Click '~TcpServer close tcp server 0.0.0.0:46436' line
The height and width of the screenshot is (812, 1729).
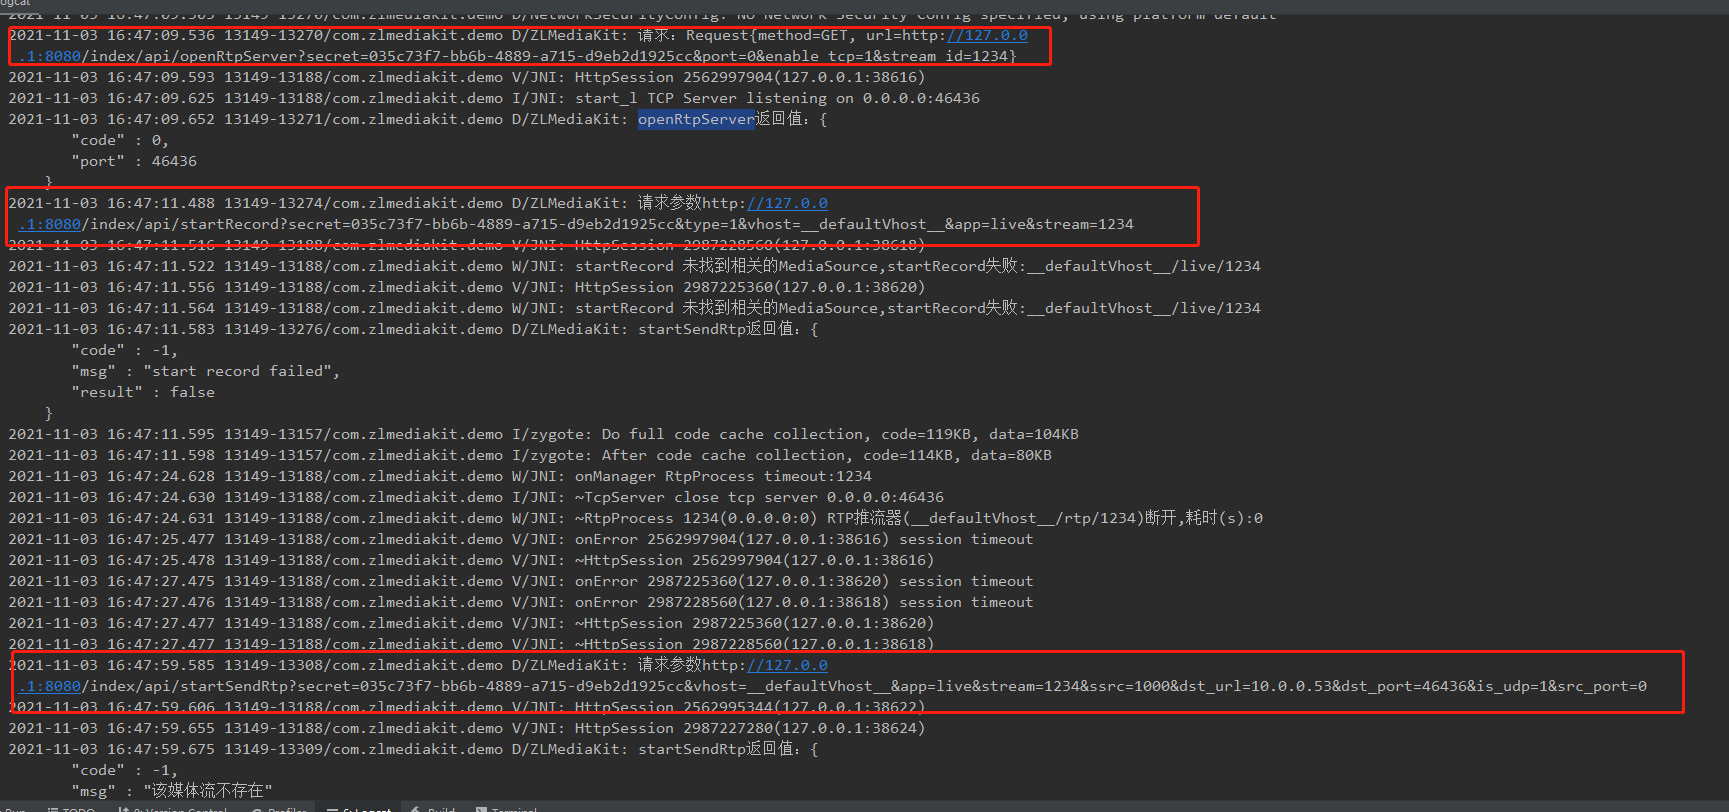coord(476,497)
